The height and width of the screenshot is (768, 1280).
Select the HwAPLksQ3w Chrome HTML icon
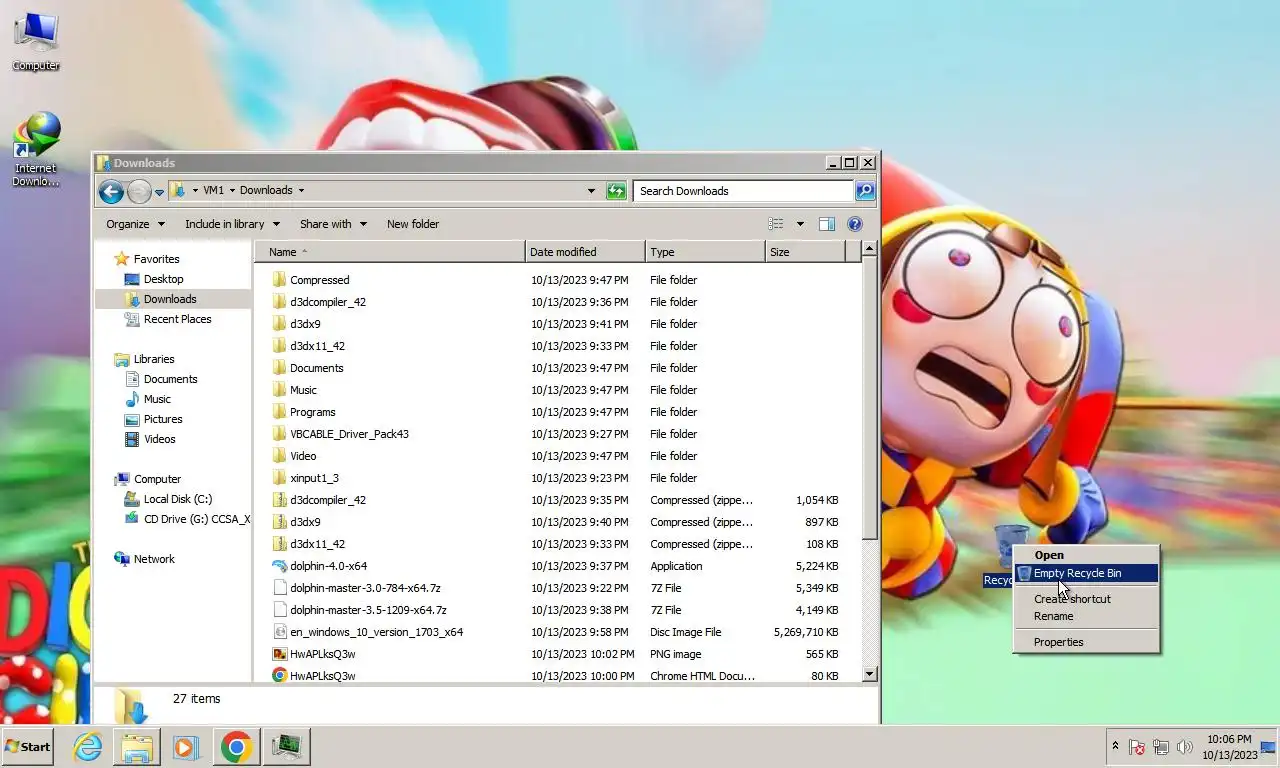click(x=280, y=676)
